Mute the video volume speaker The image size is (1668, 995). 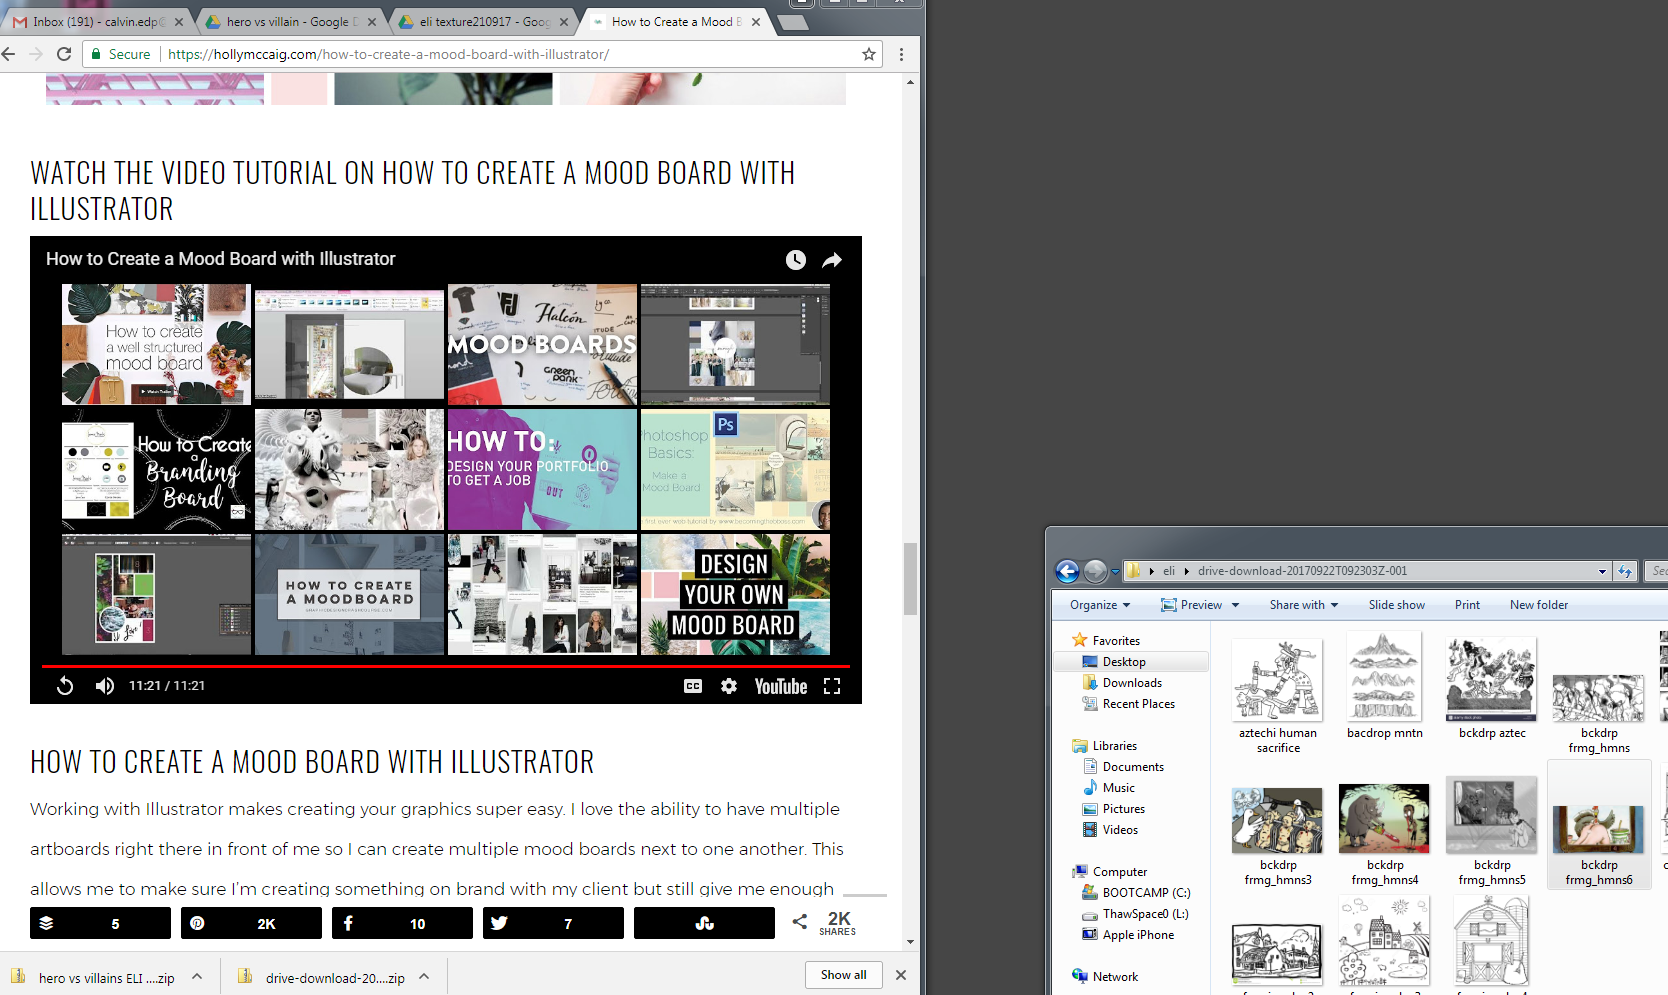tap(104, 686)
